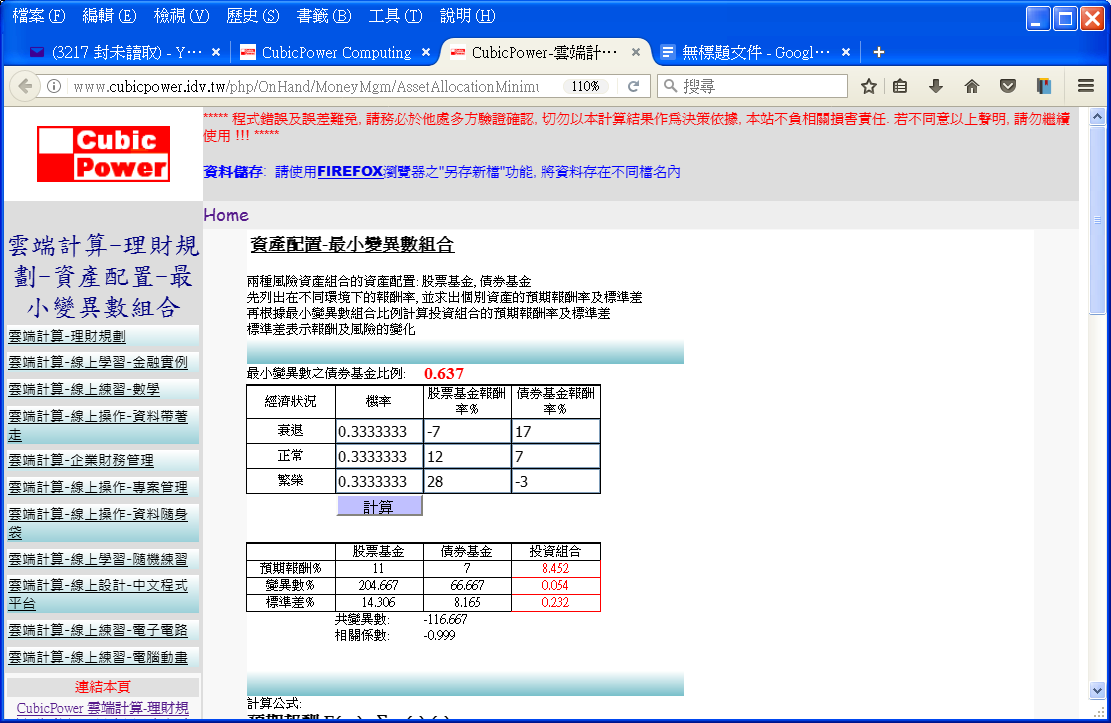Open 雲端計算-企業財務管理 link
This screenshot has width=1111, height=723.
pyautogui.click(x=81, y=460)
